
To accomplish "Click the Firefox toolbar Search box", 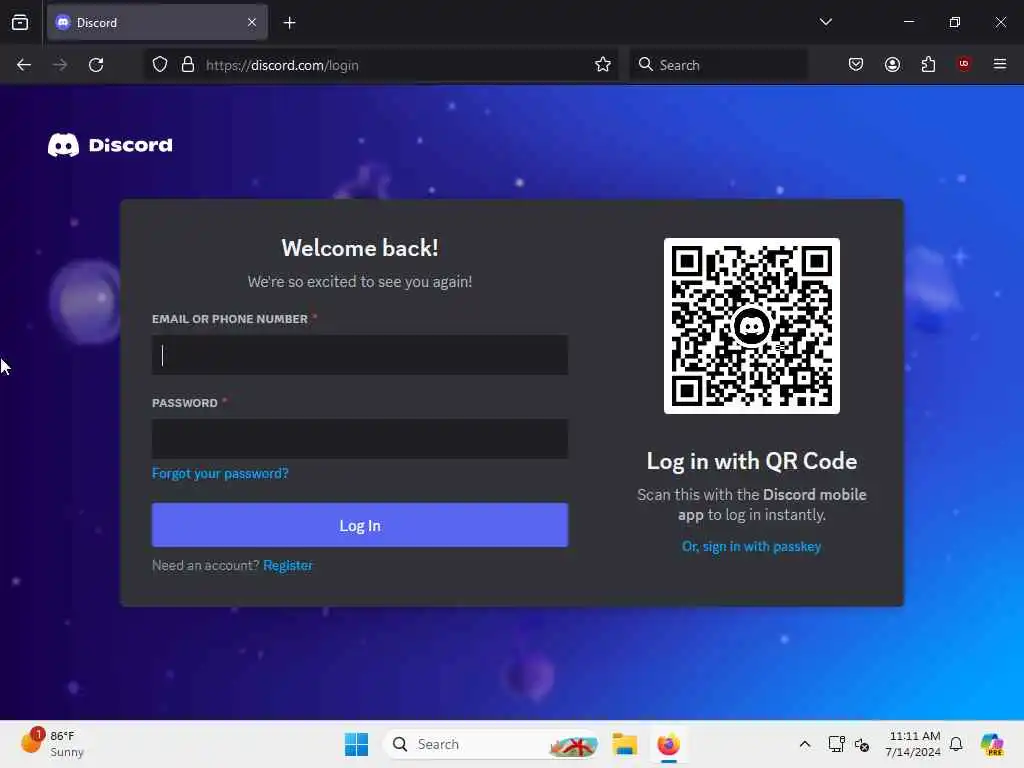I will pos(718,65).
